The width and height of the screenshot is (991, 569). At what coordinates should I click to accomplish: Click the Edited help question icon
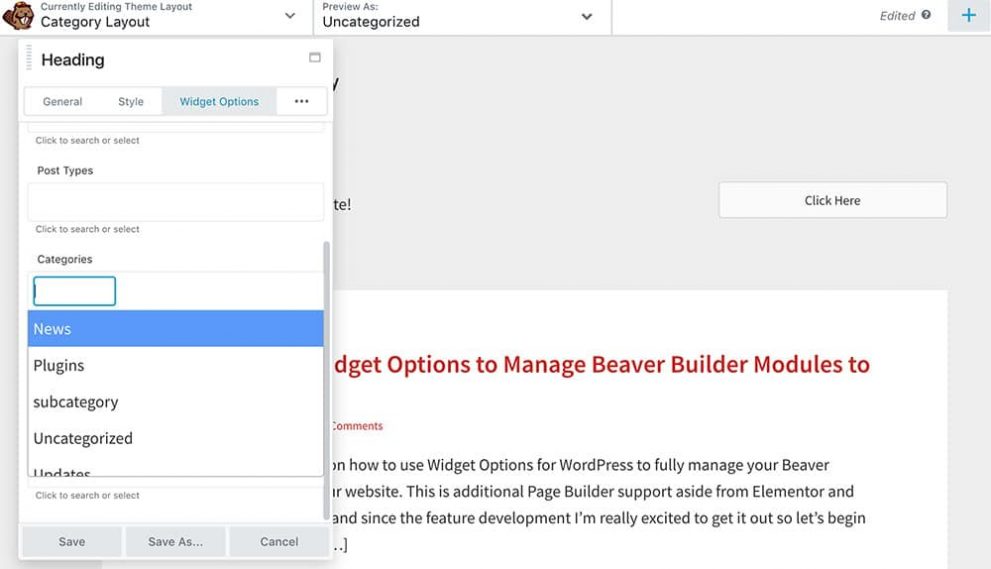(x=926, y=15)
